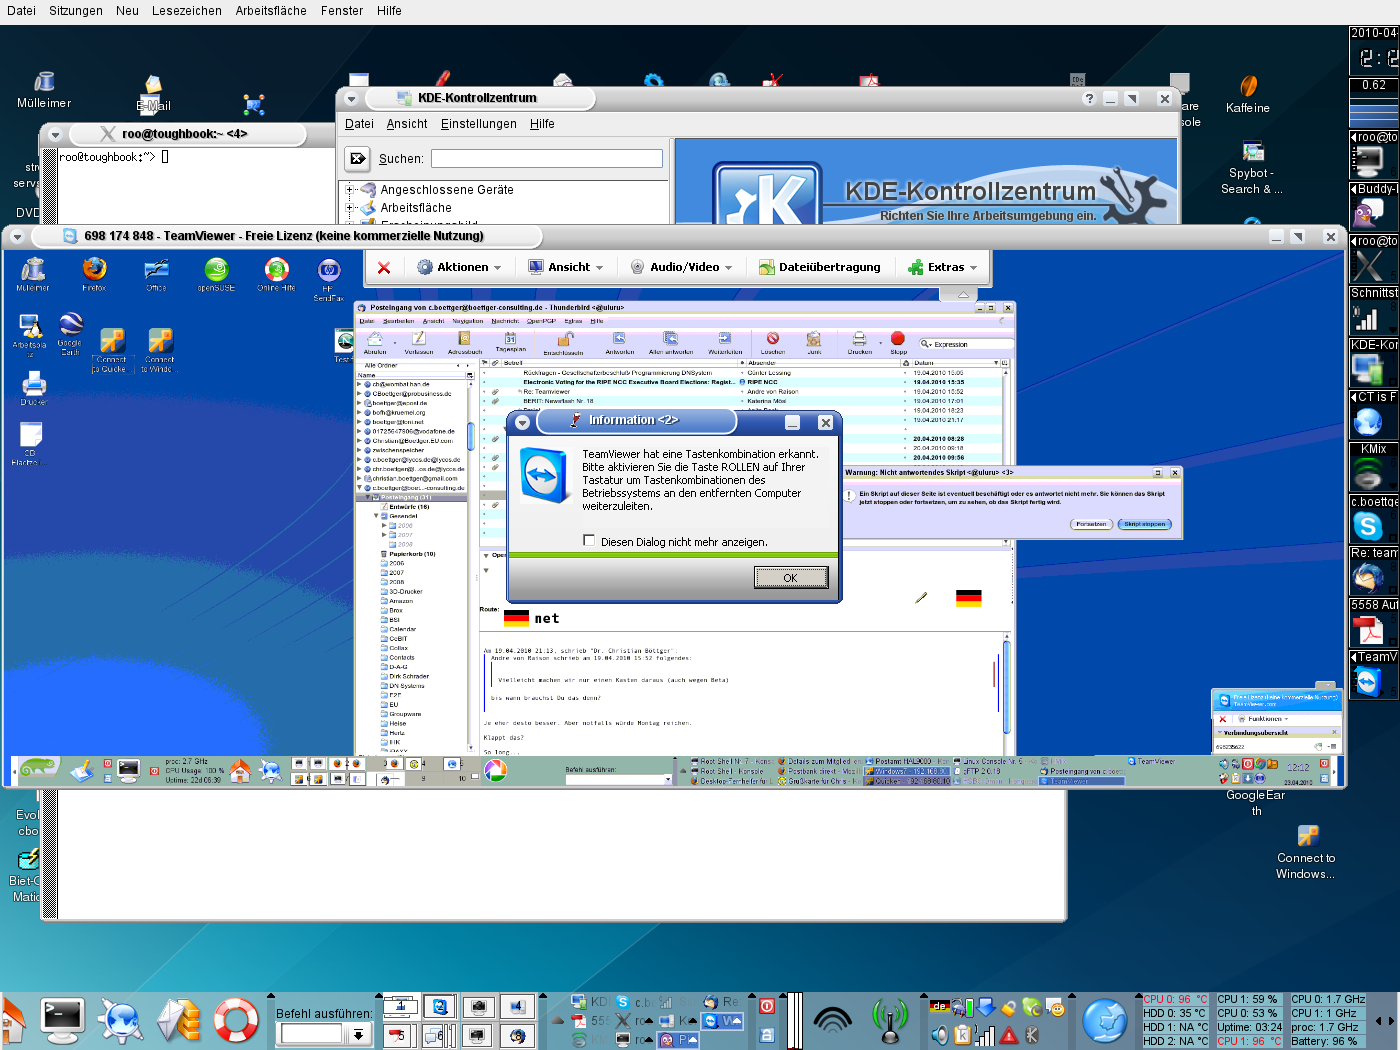The height and width of the screenshot is (1050, 1400).
Task: Open the Konqueror web browser icon in panel
Action: pos(121,1022)
